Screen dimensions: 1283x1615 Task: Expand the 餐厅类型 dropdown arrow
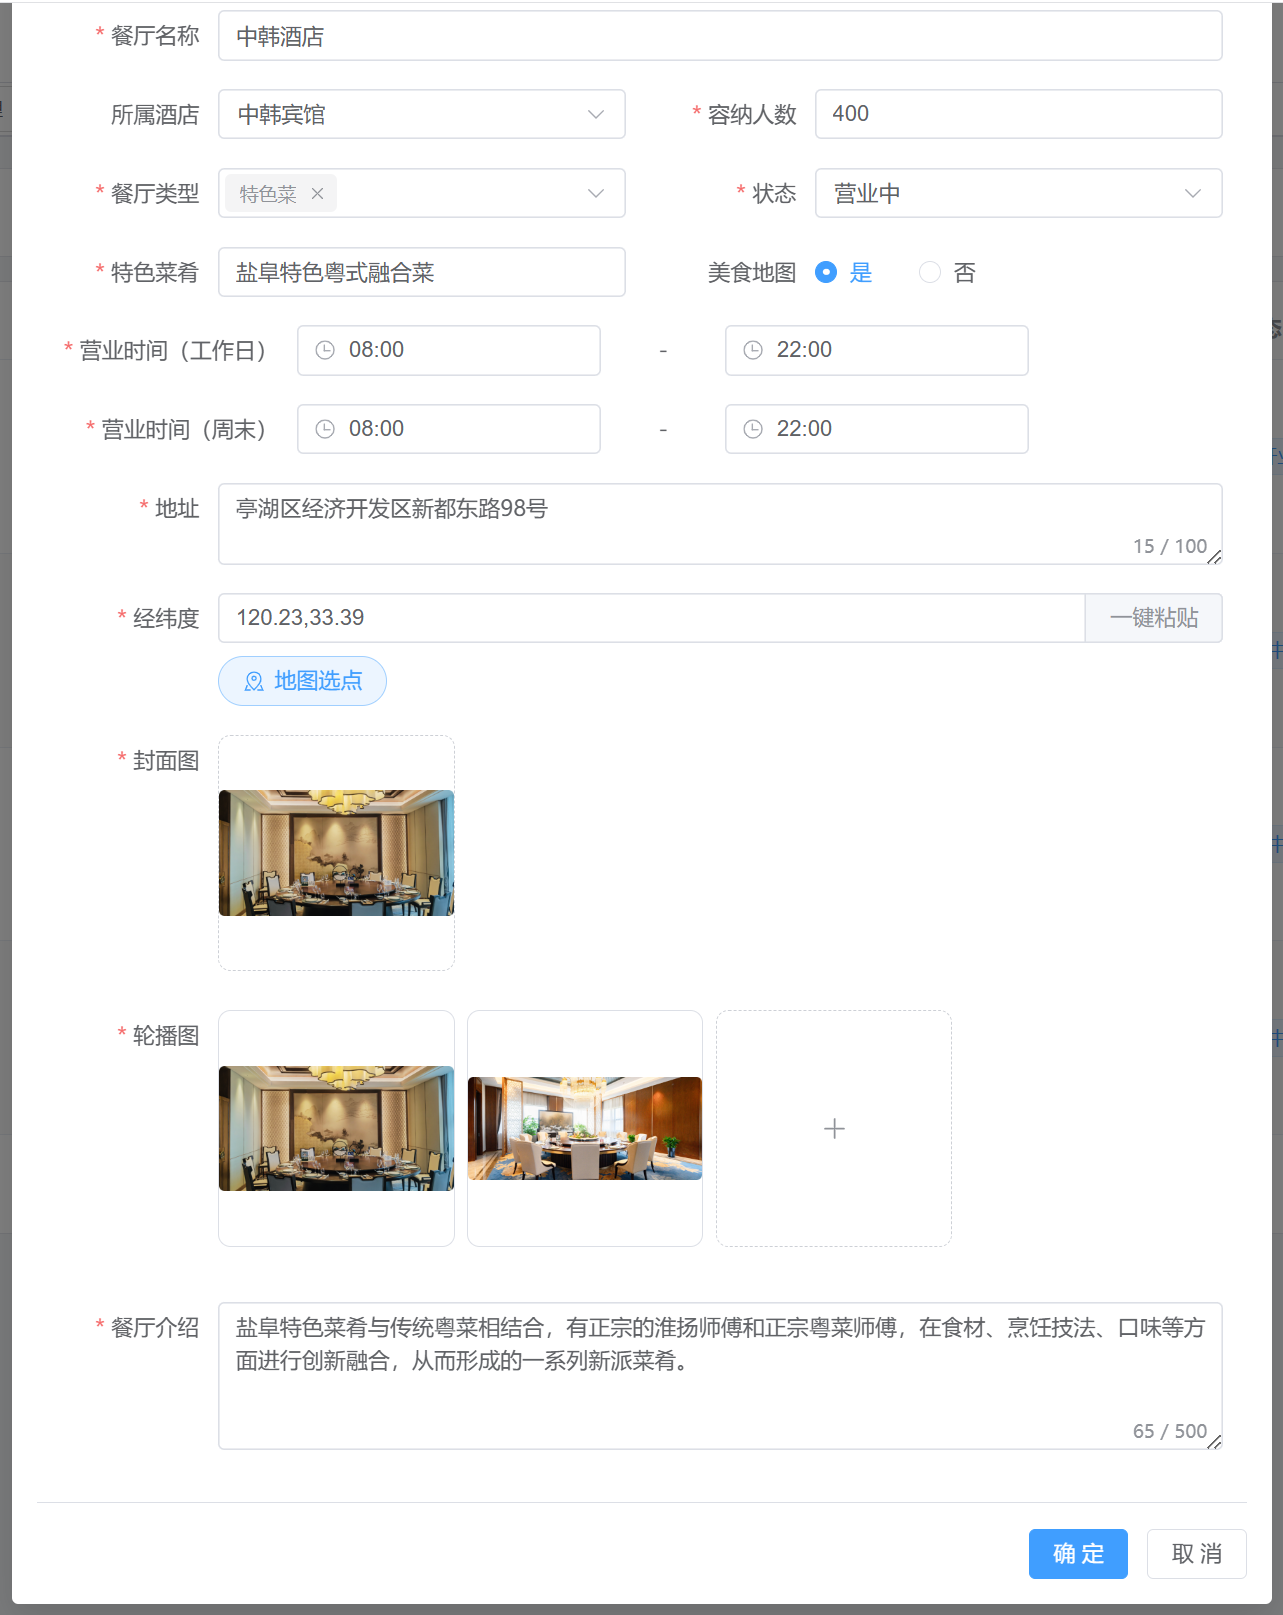tap(596, 194)
